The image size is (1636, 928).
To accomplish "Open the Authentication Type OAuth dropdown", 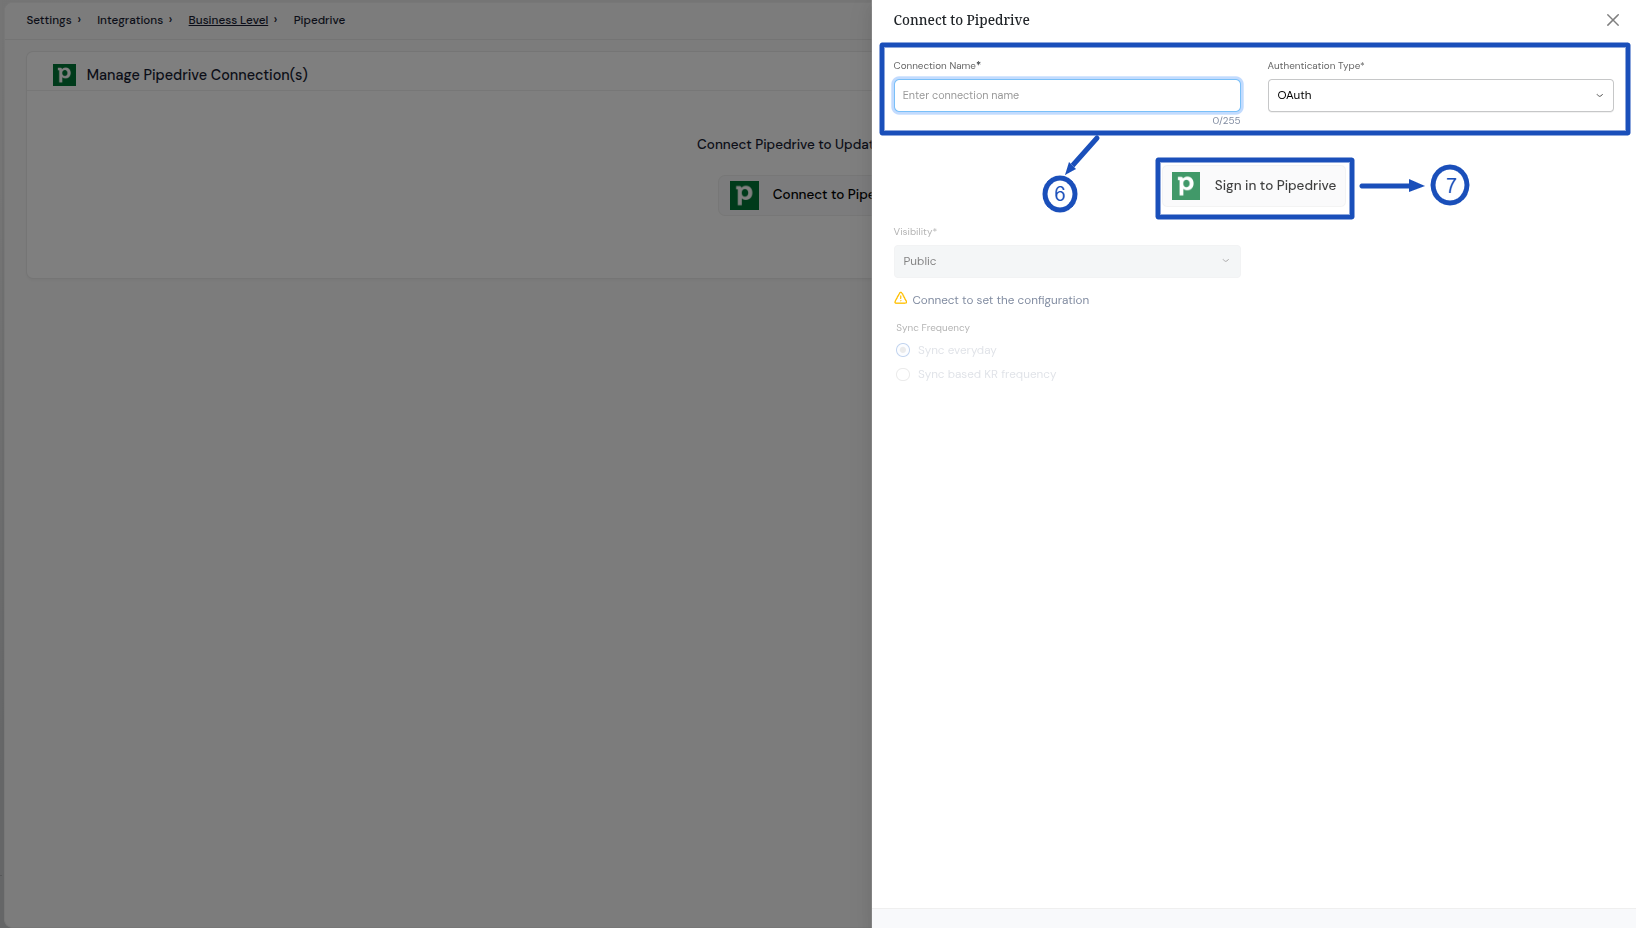I will pyautogui.click(x=1440, y=95).
